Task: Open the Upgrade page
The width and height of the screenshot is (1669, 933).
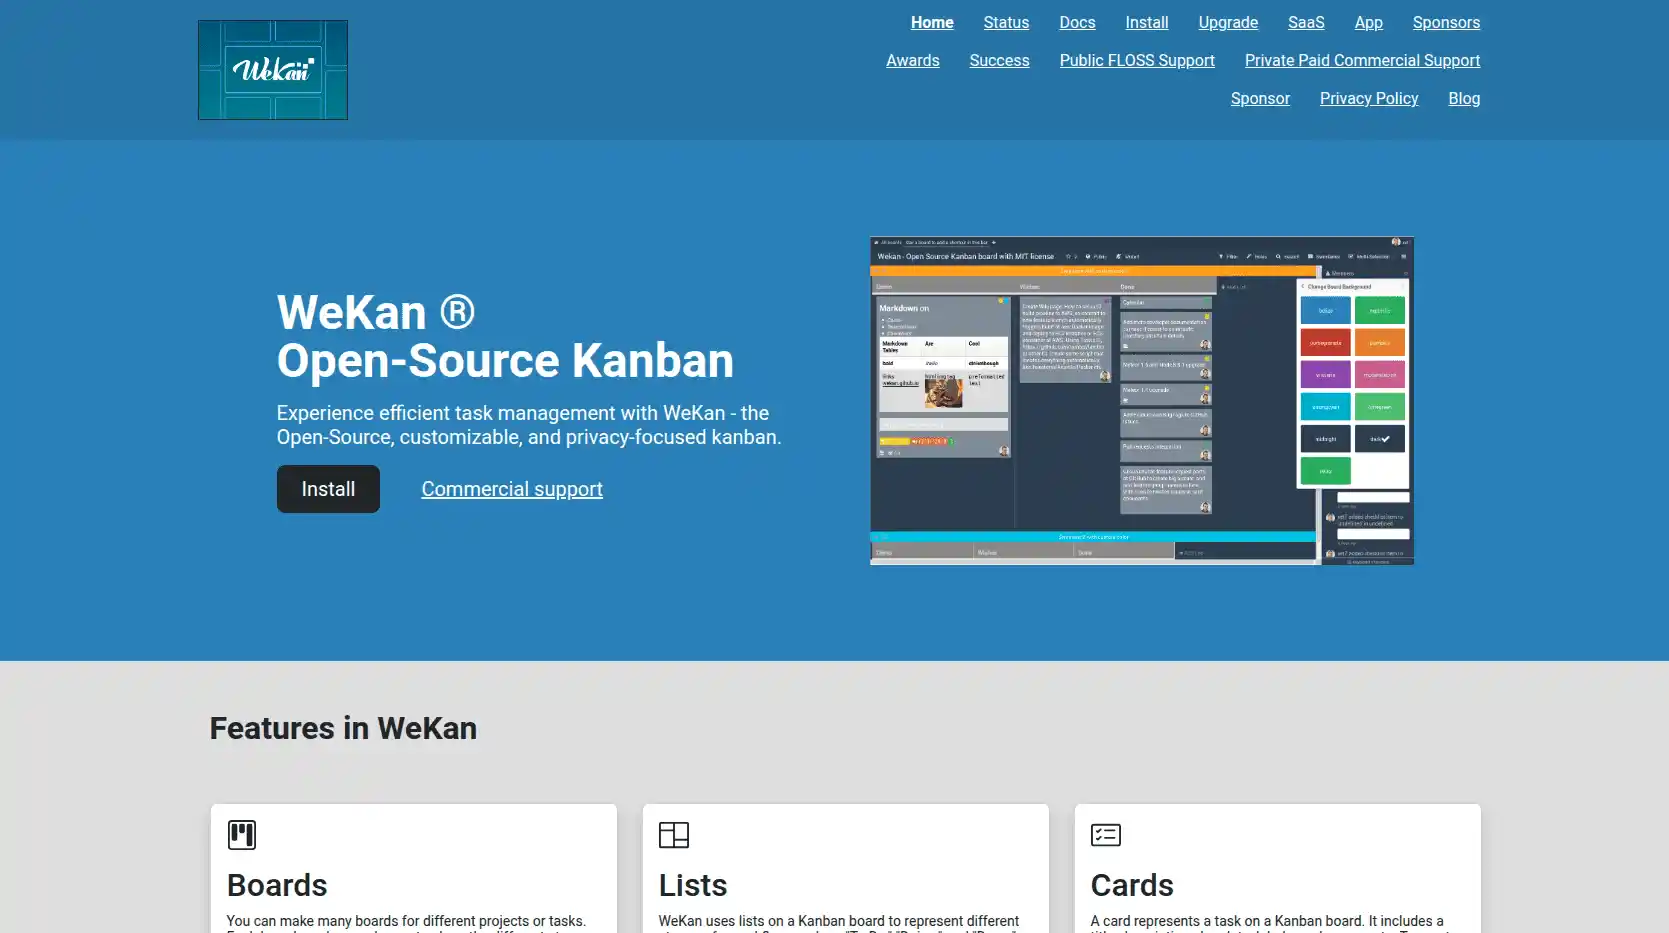Action: coord(1227,22)
